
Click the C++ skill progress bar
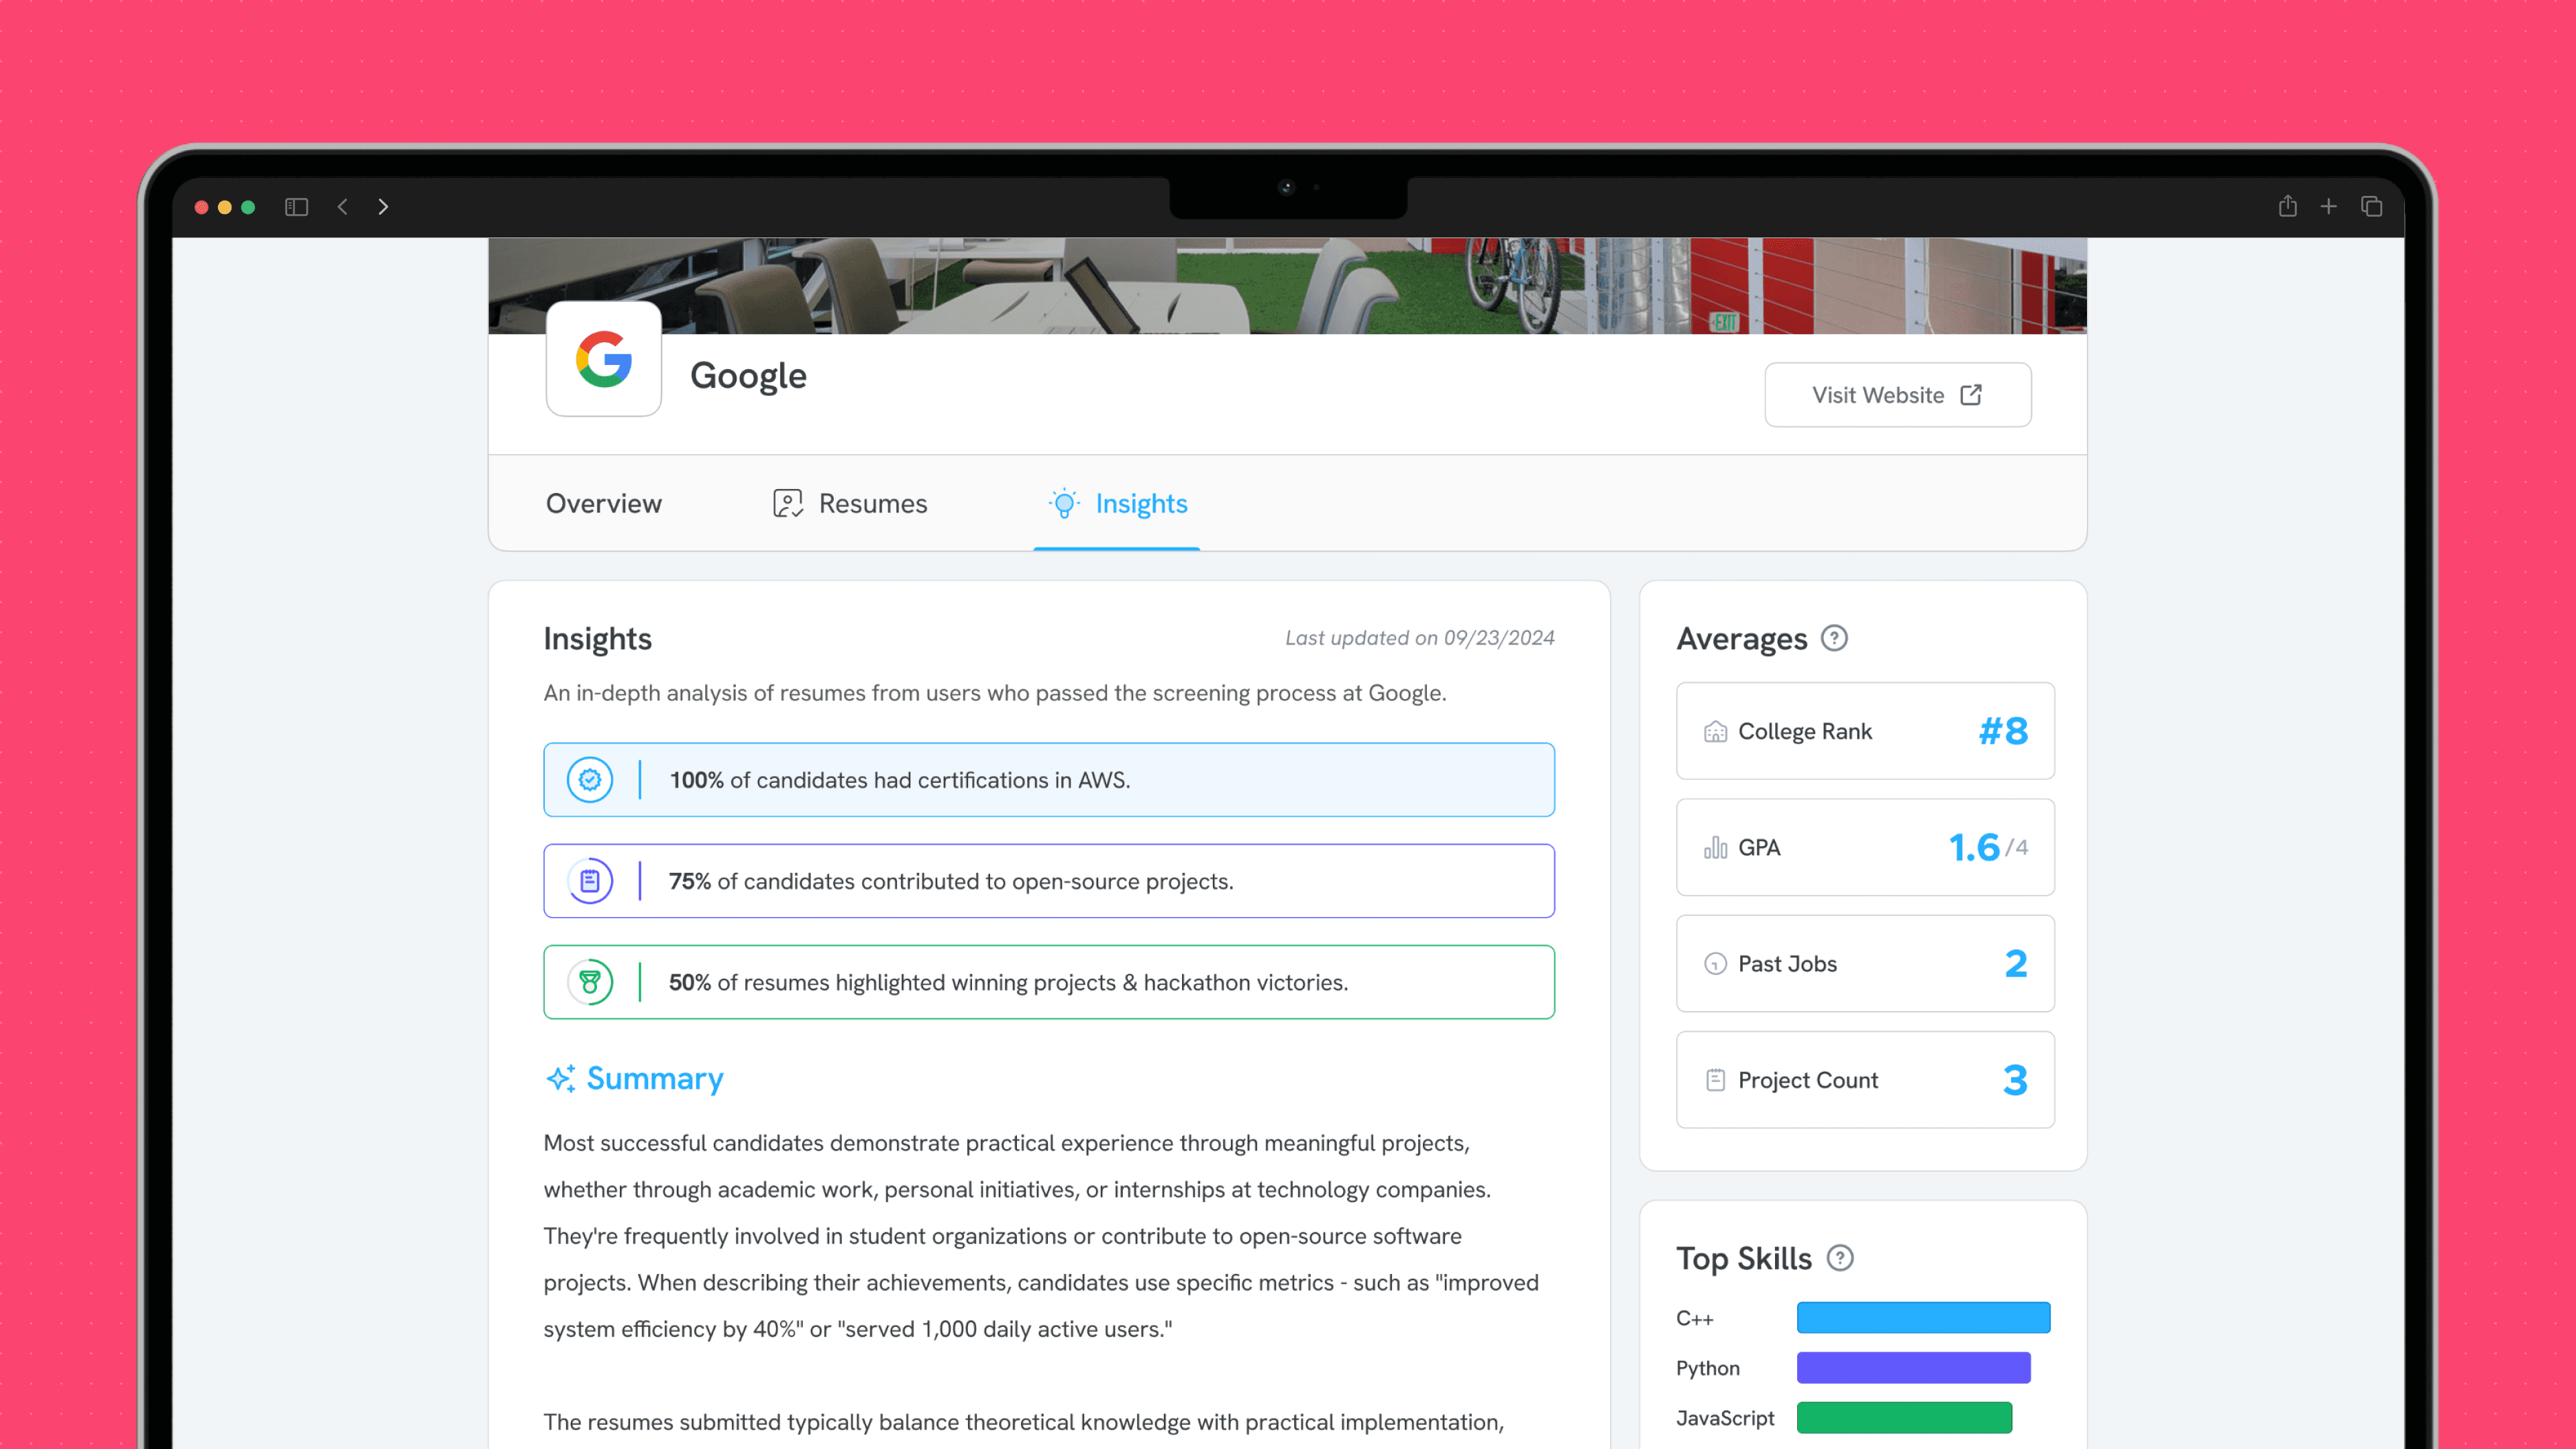pos(1922,1317)
